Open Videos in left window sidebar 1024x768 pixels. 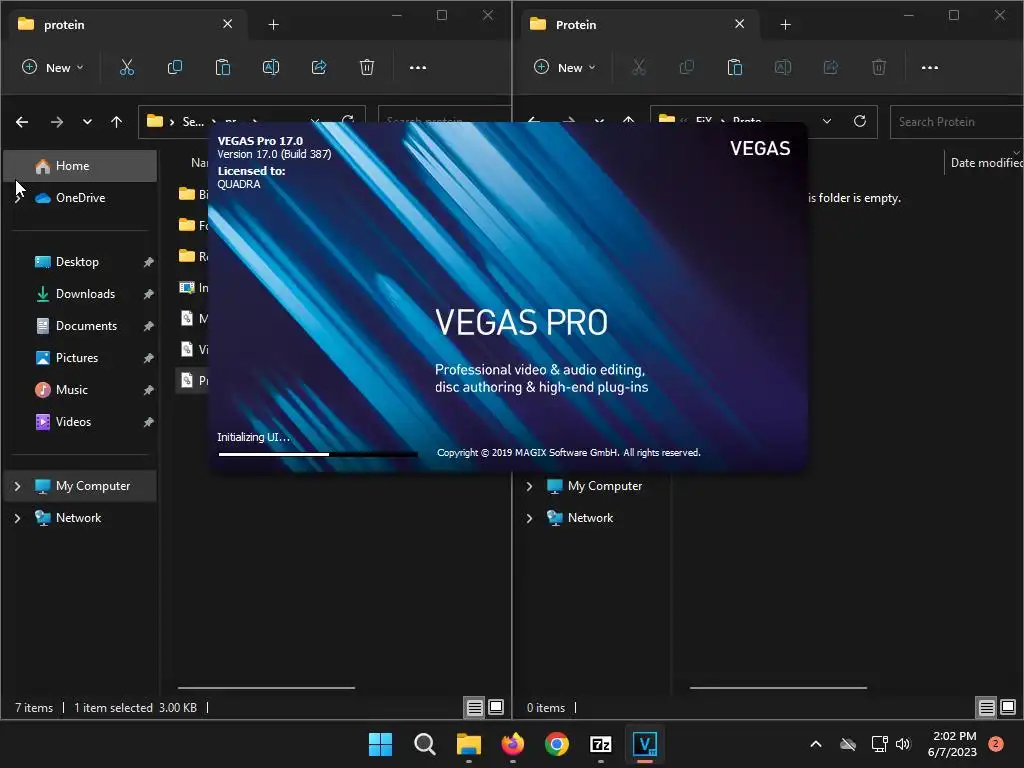(x=80, y=422)
